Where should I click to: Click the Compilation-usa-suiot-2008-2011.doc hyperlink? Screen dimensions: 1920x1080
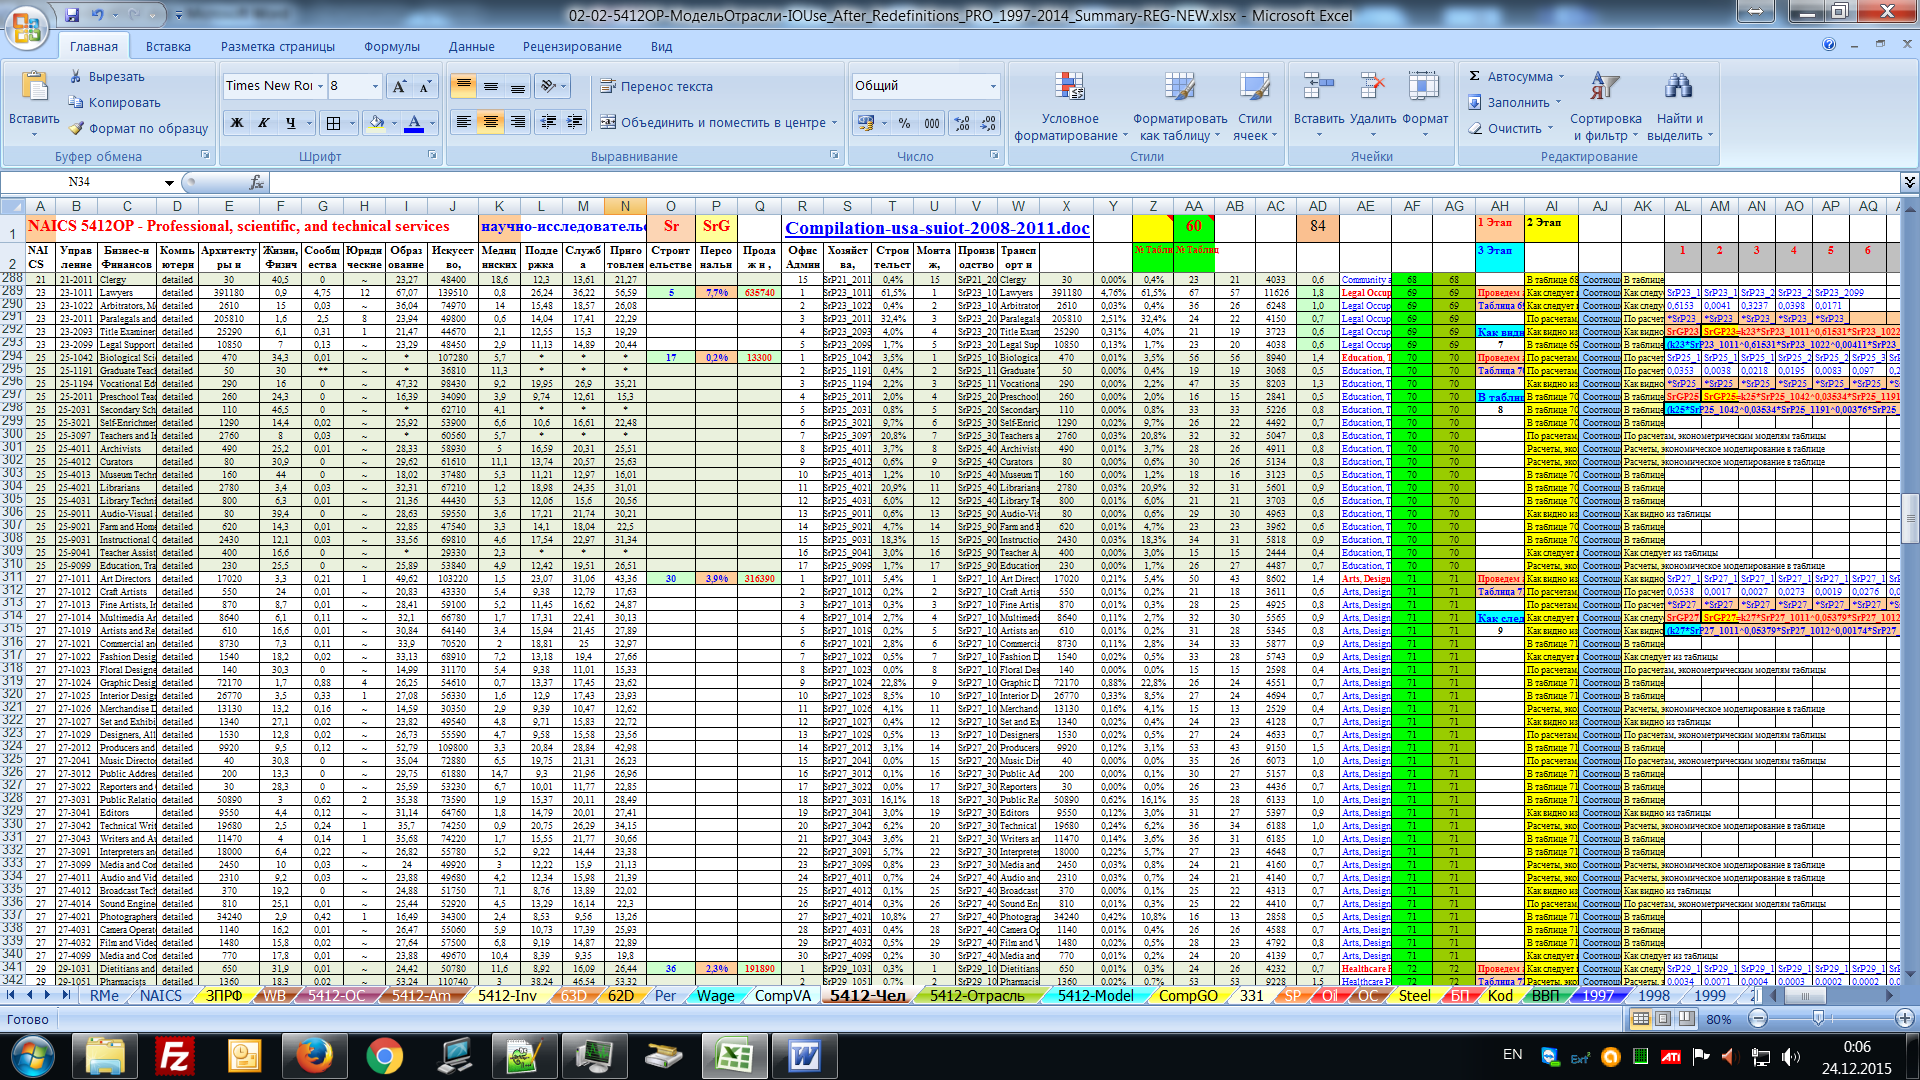click(x=937, y=228)
